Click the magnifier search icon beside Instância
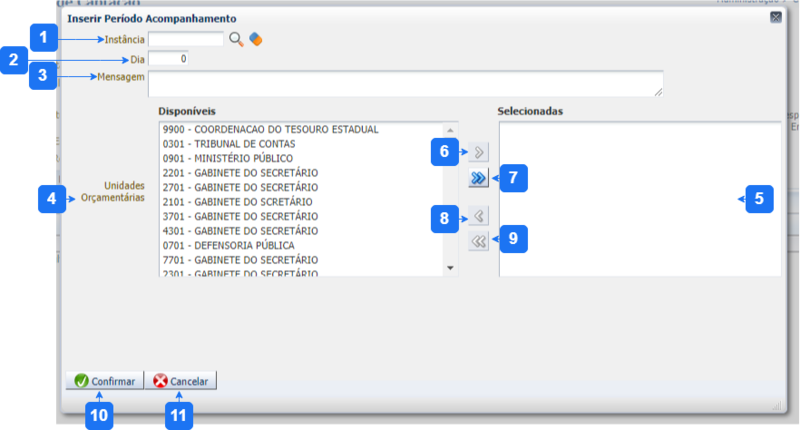This screenshot has width=800, height=430. 236,39
